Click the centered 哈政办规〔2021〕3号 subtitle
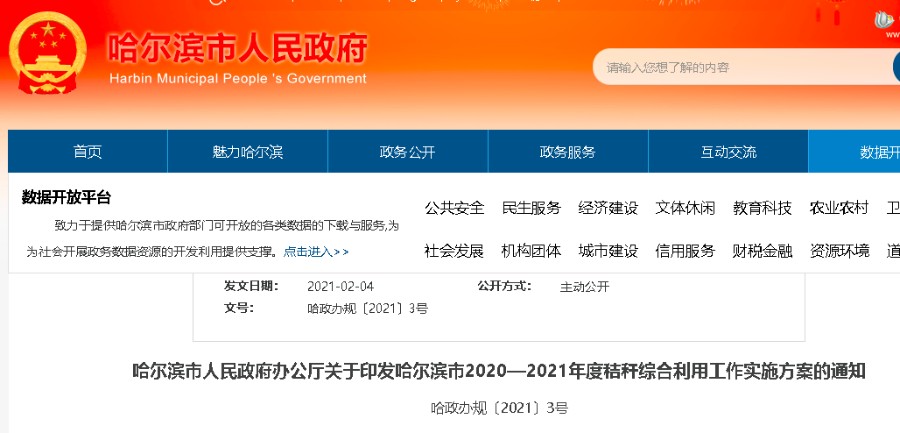The image size is (900, 433). point(499,408)
